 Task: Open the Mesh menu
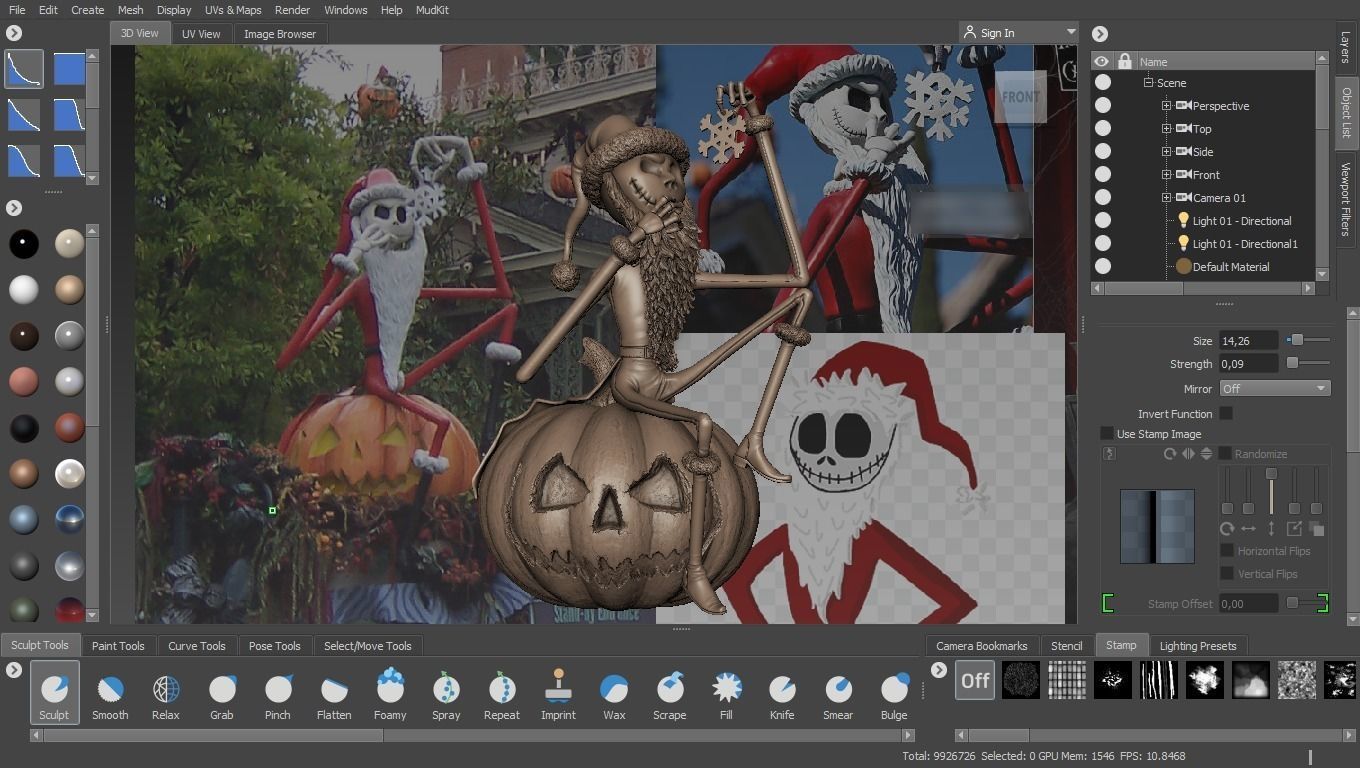(x=130, y=10)
